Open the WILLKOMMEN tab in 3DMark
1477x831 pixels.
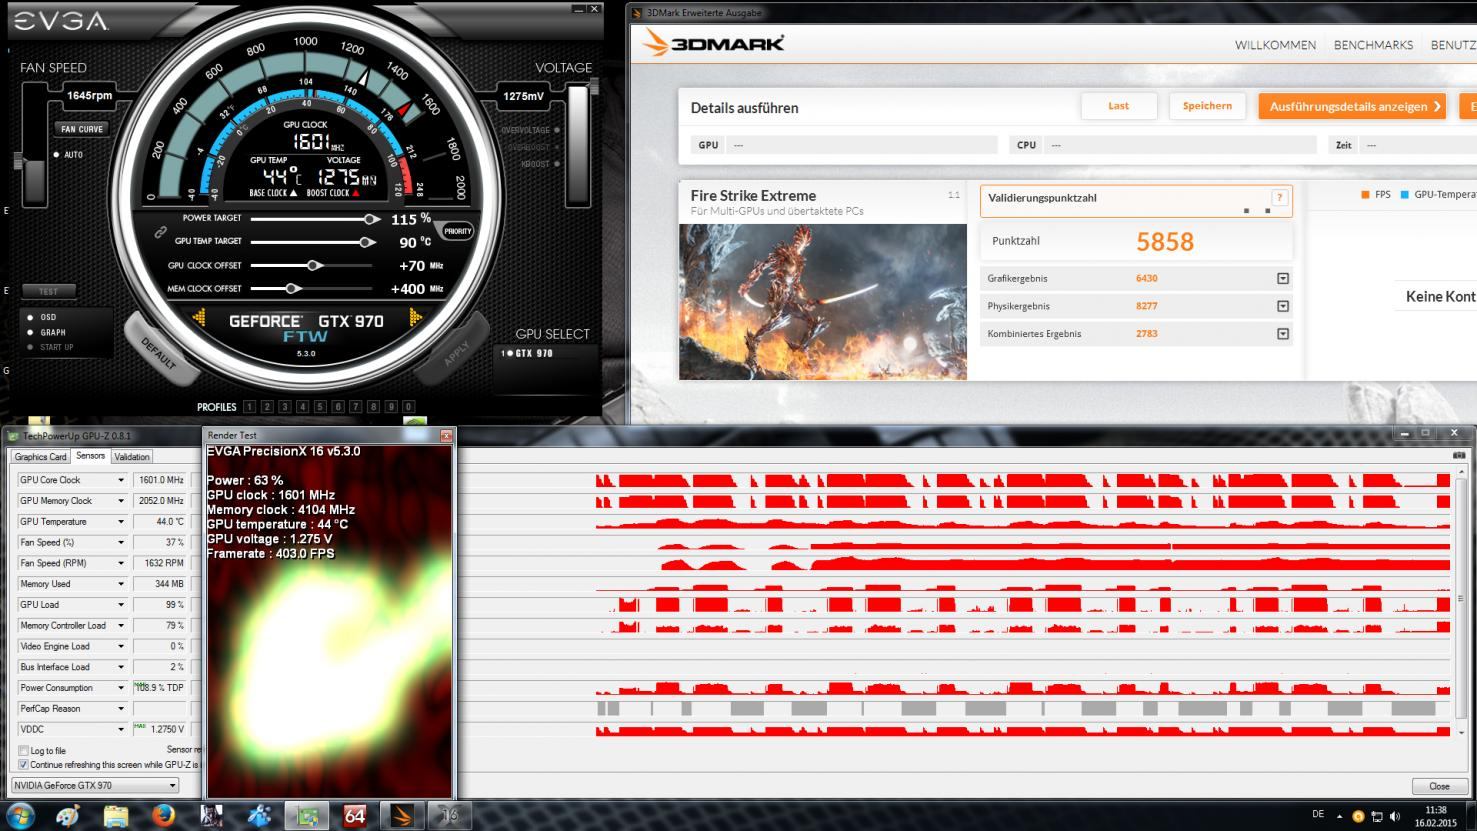1275,45
